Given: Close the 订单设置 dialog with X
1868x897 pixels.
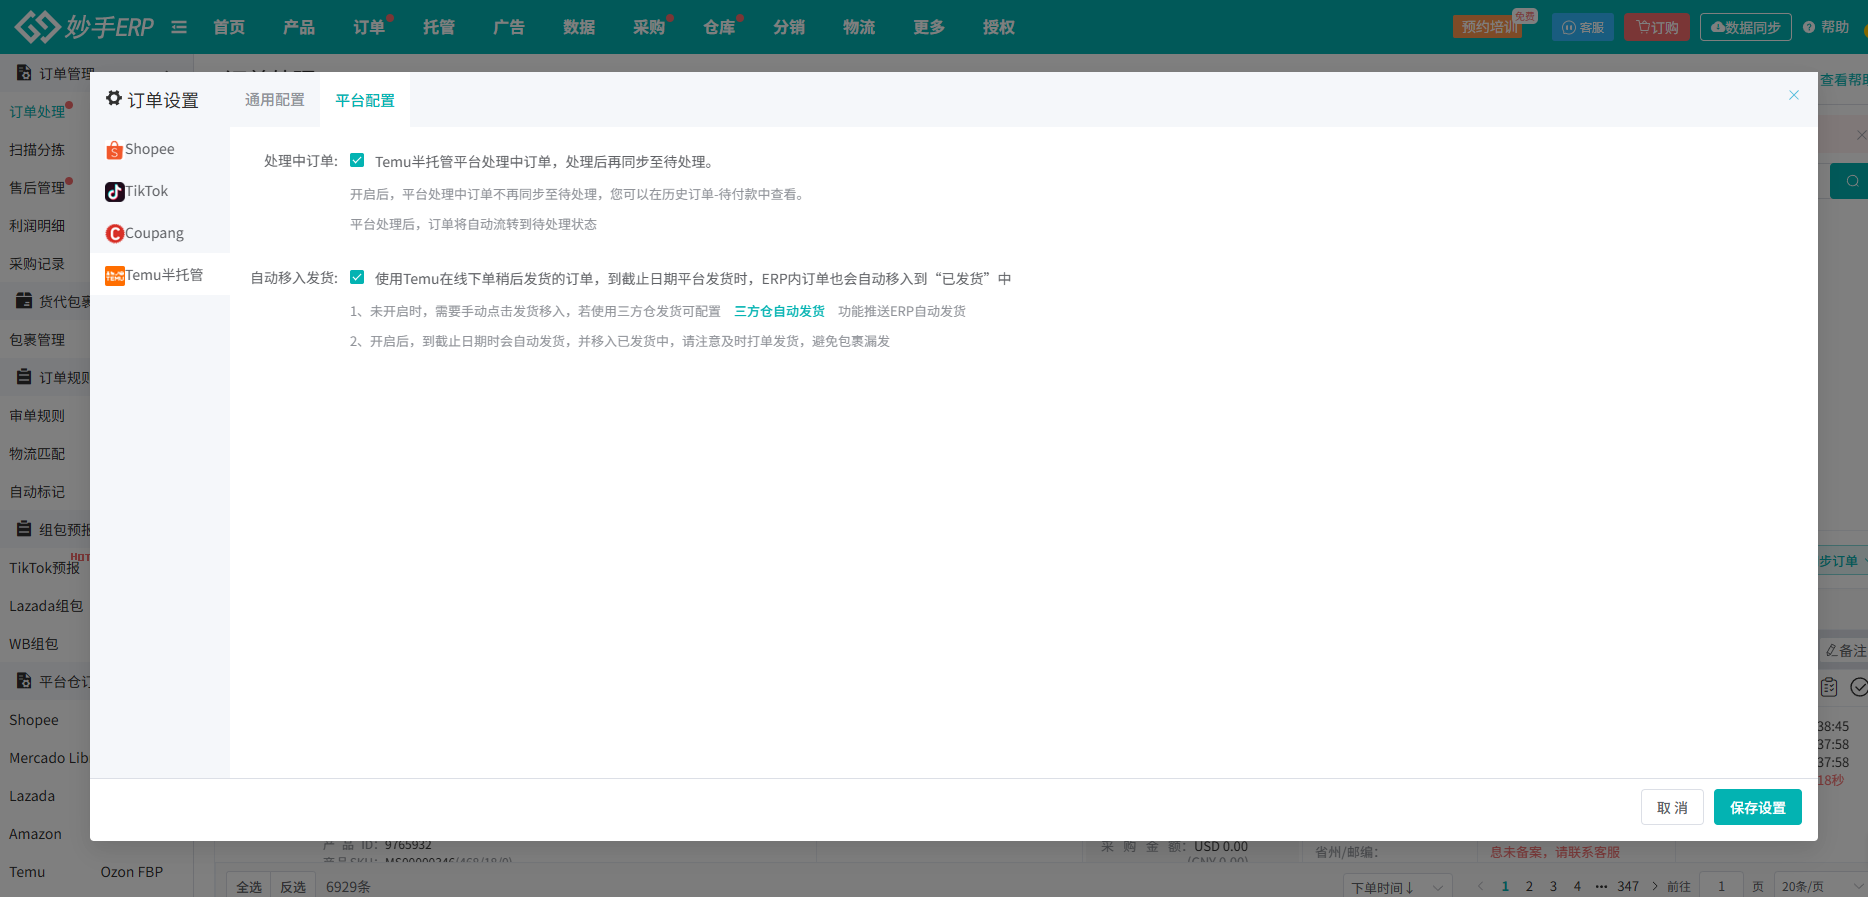Looking at the screenshot, I should [x=1794, y=95].
